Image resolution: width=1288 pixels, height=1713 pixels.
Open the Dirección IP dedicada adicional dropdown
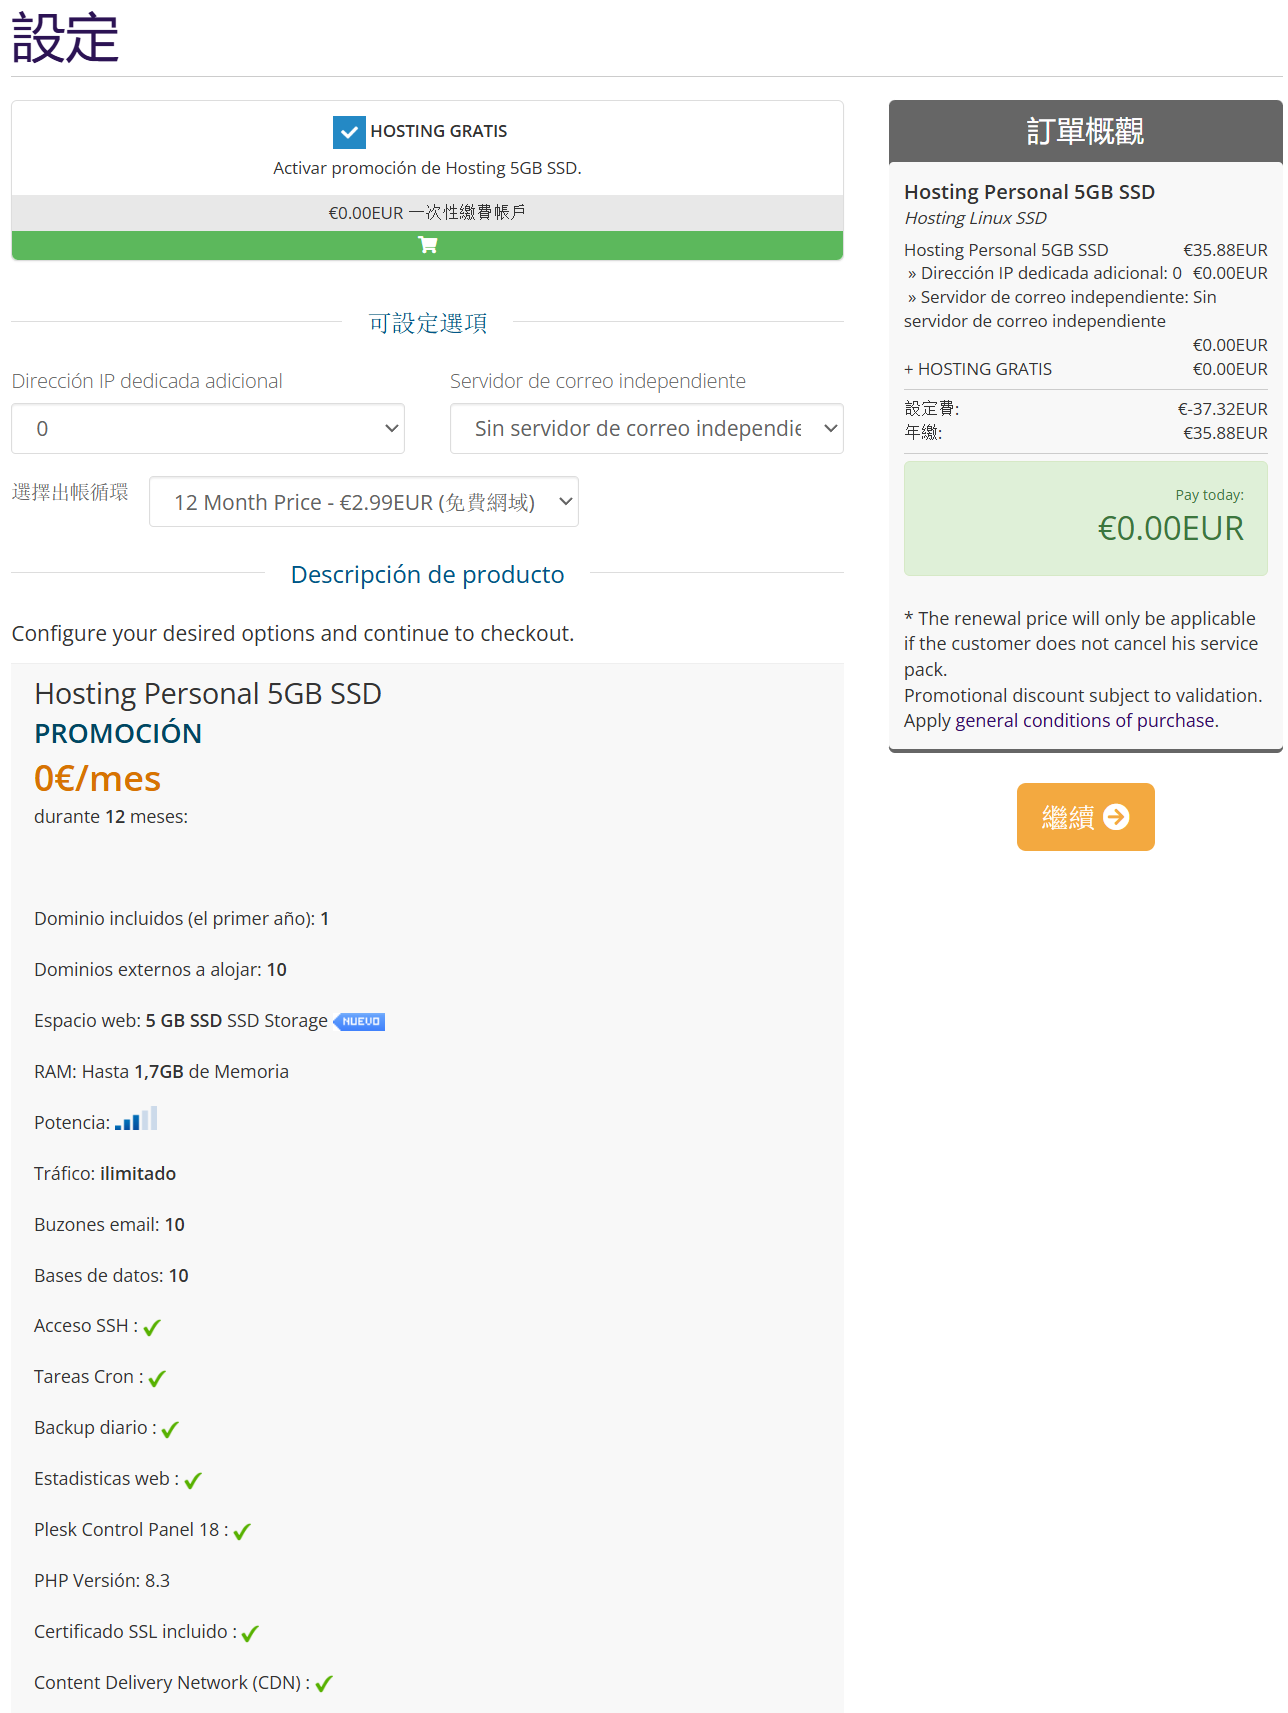(208, 429)
